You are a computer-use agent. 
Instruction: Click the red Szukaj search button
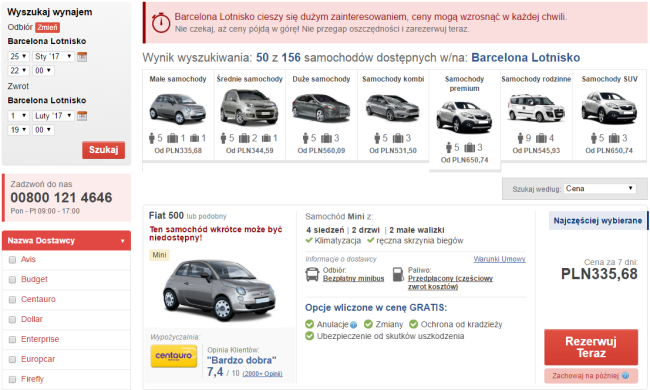pos(103,150)
